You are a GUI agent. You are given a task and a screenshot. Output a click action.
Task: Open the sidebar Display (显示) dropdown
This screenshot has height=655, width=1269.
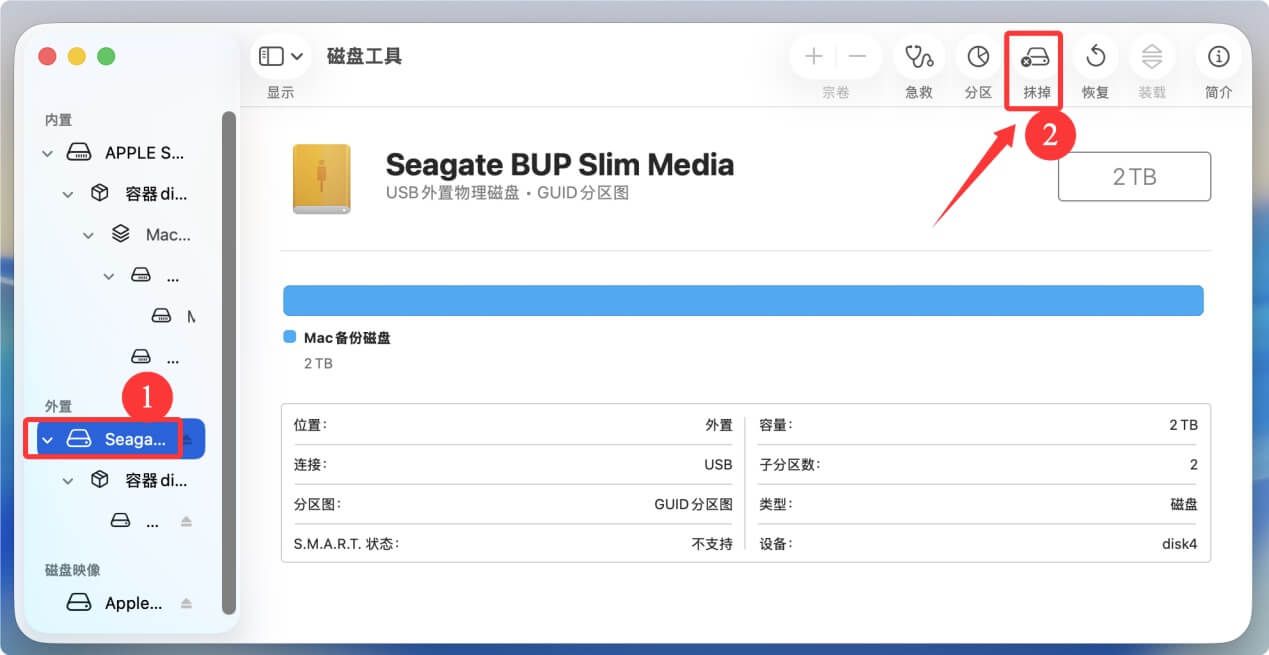point(281,57)
